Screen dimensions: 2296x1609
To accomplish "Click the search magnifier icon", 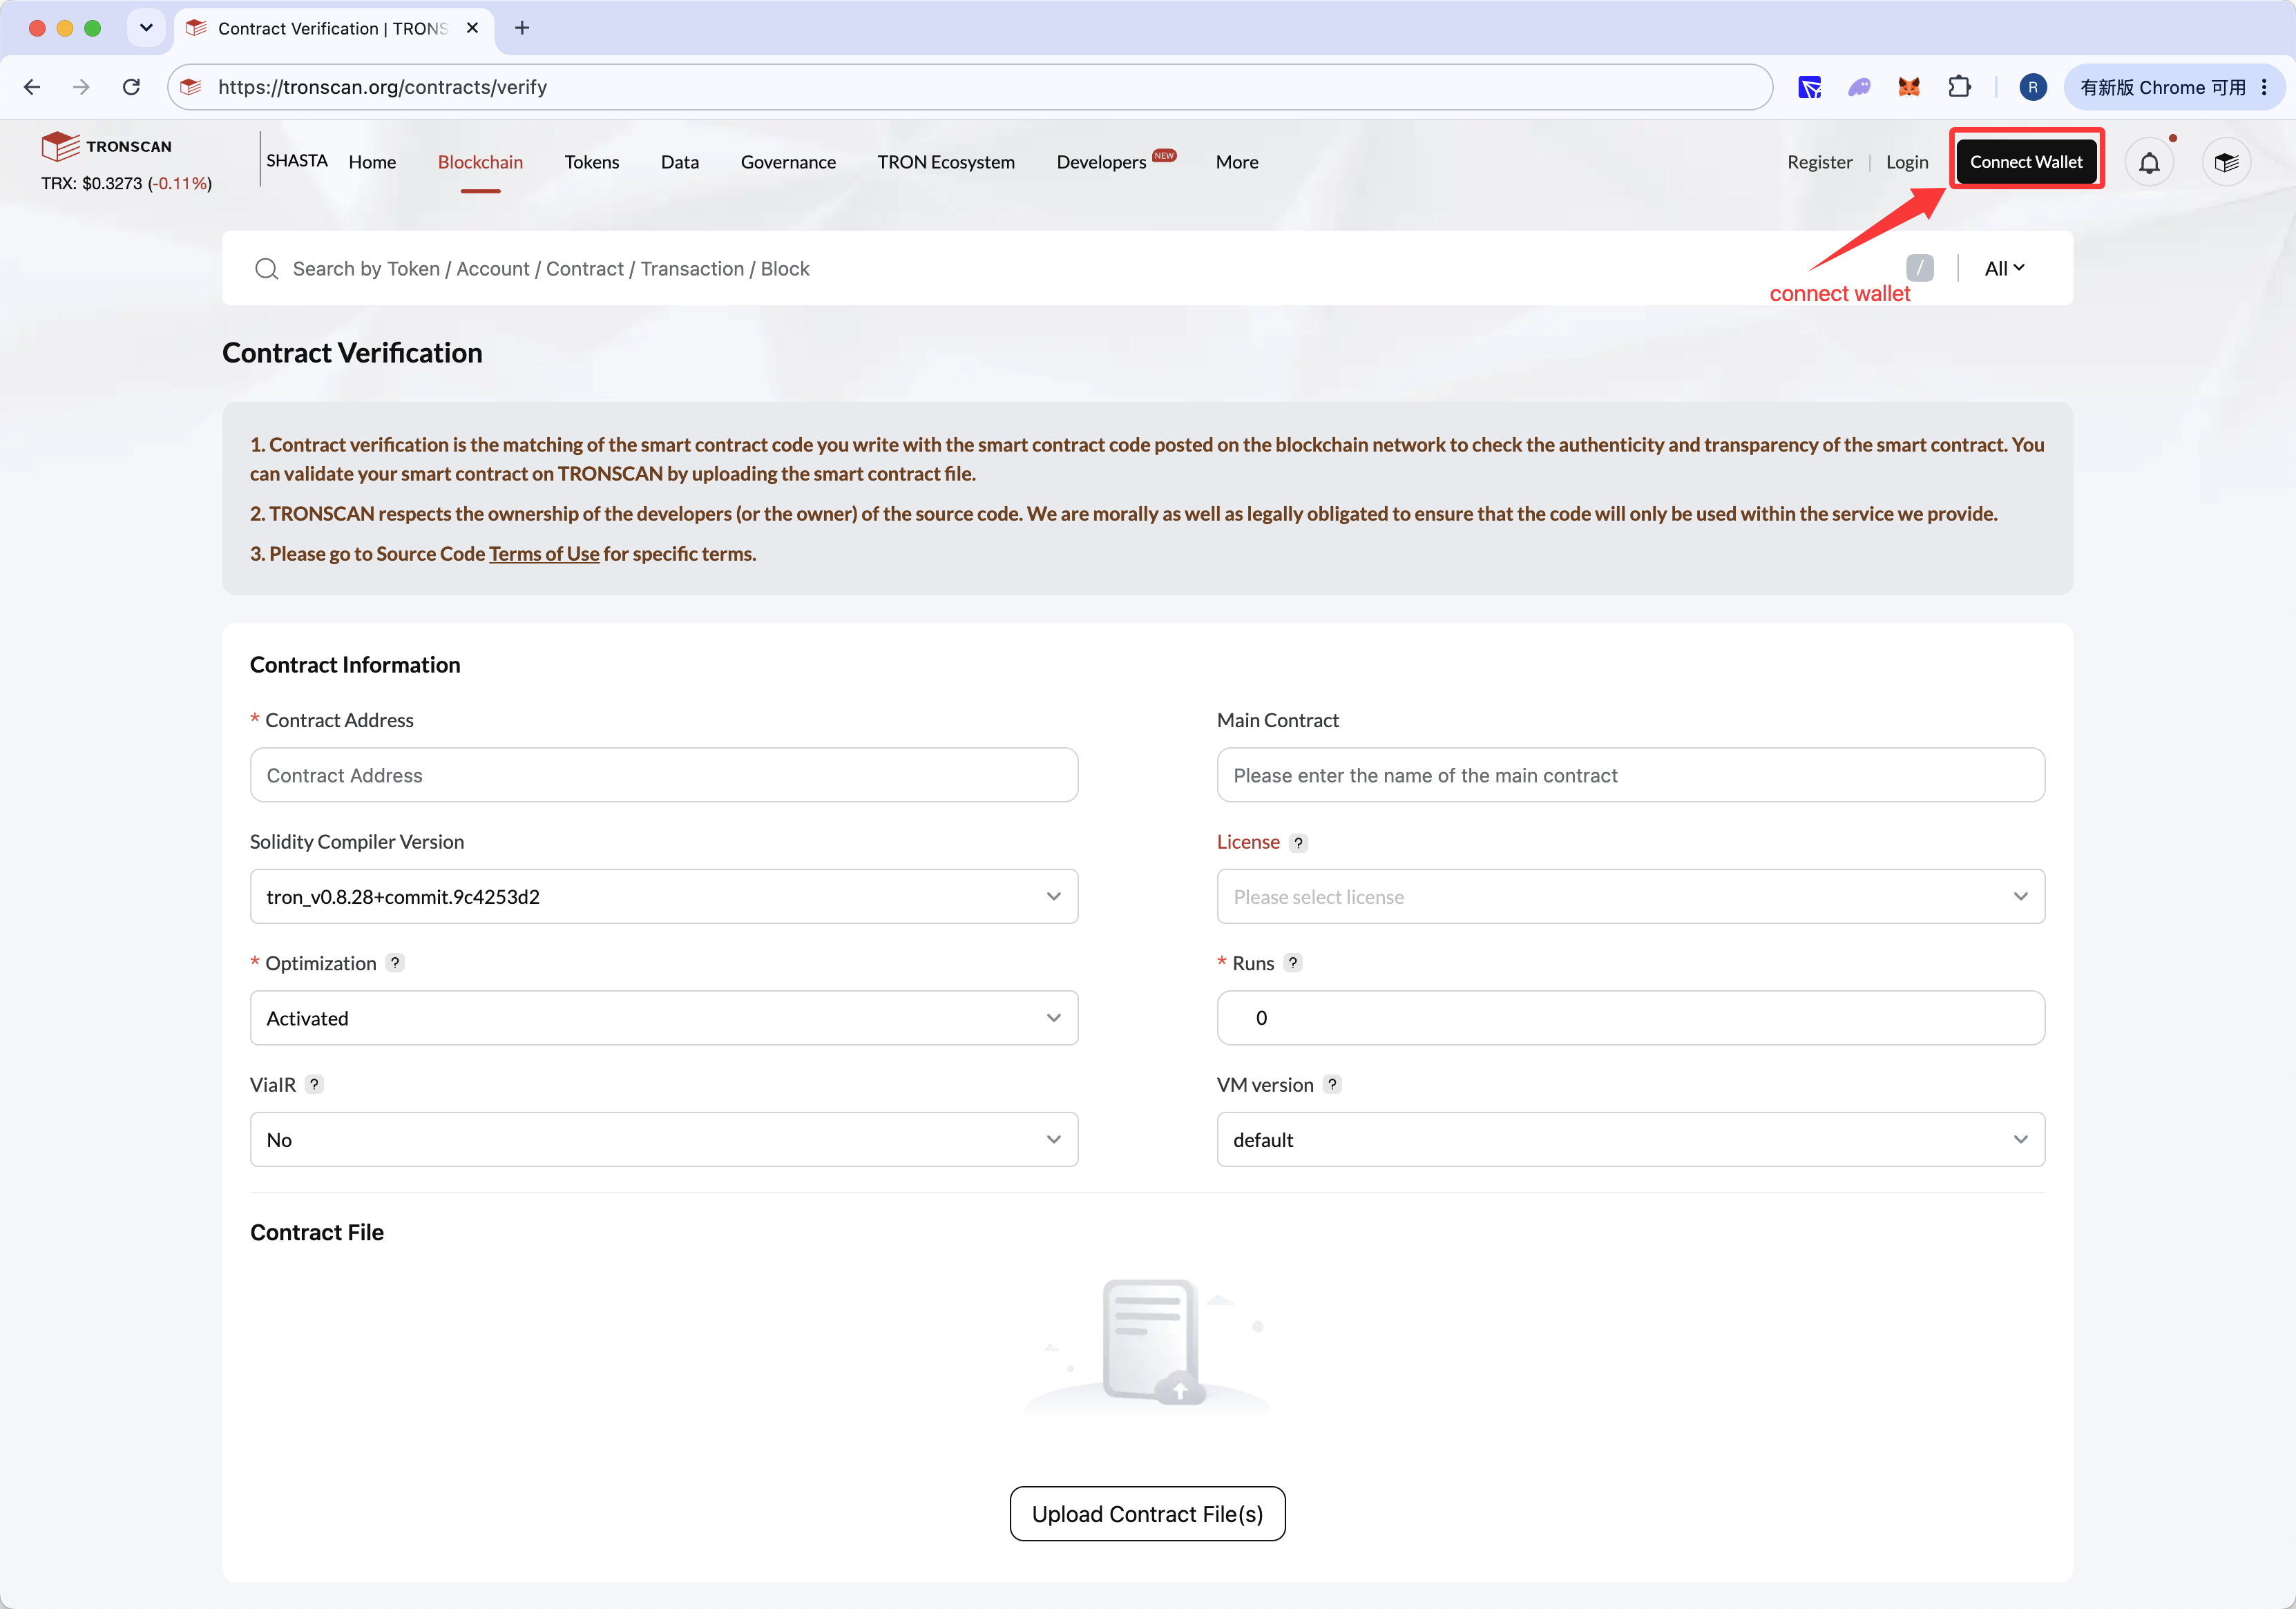I will [266, 269].
